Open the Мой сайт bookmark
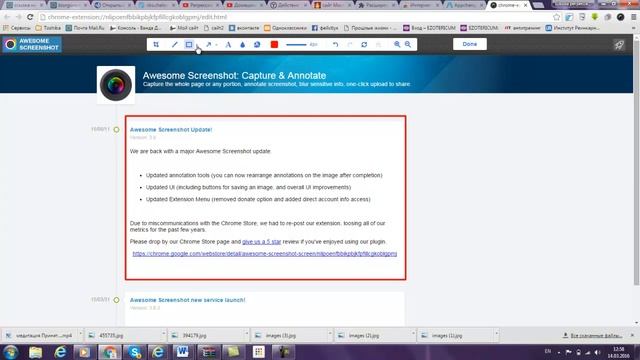Viewport: 640px width, 360px height. [x=184, y=28]
